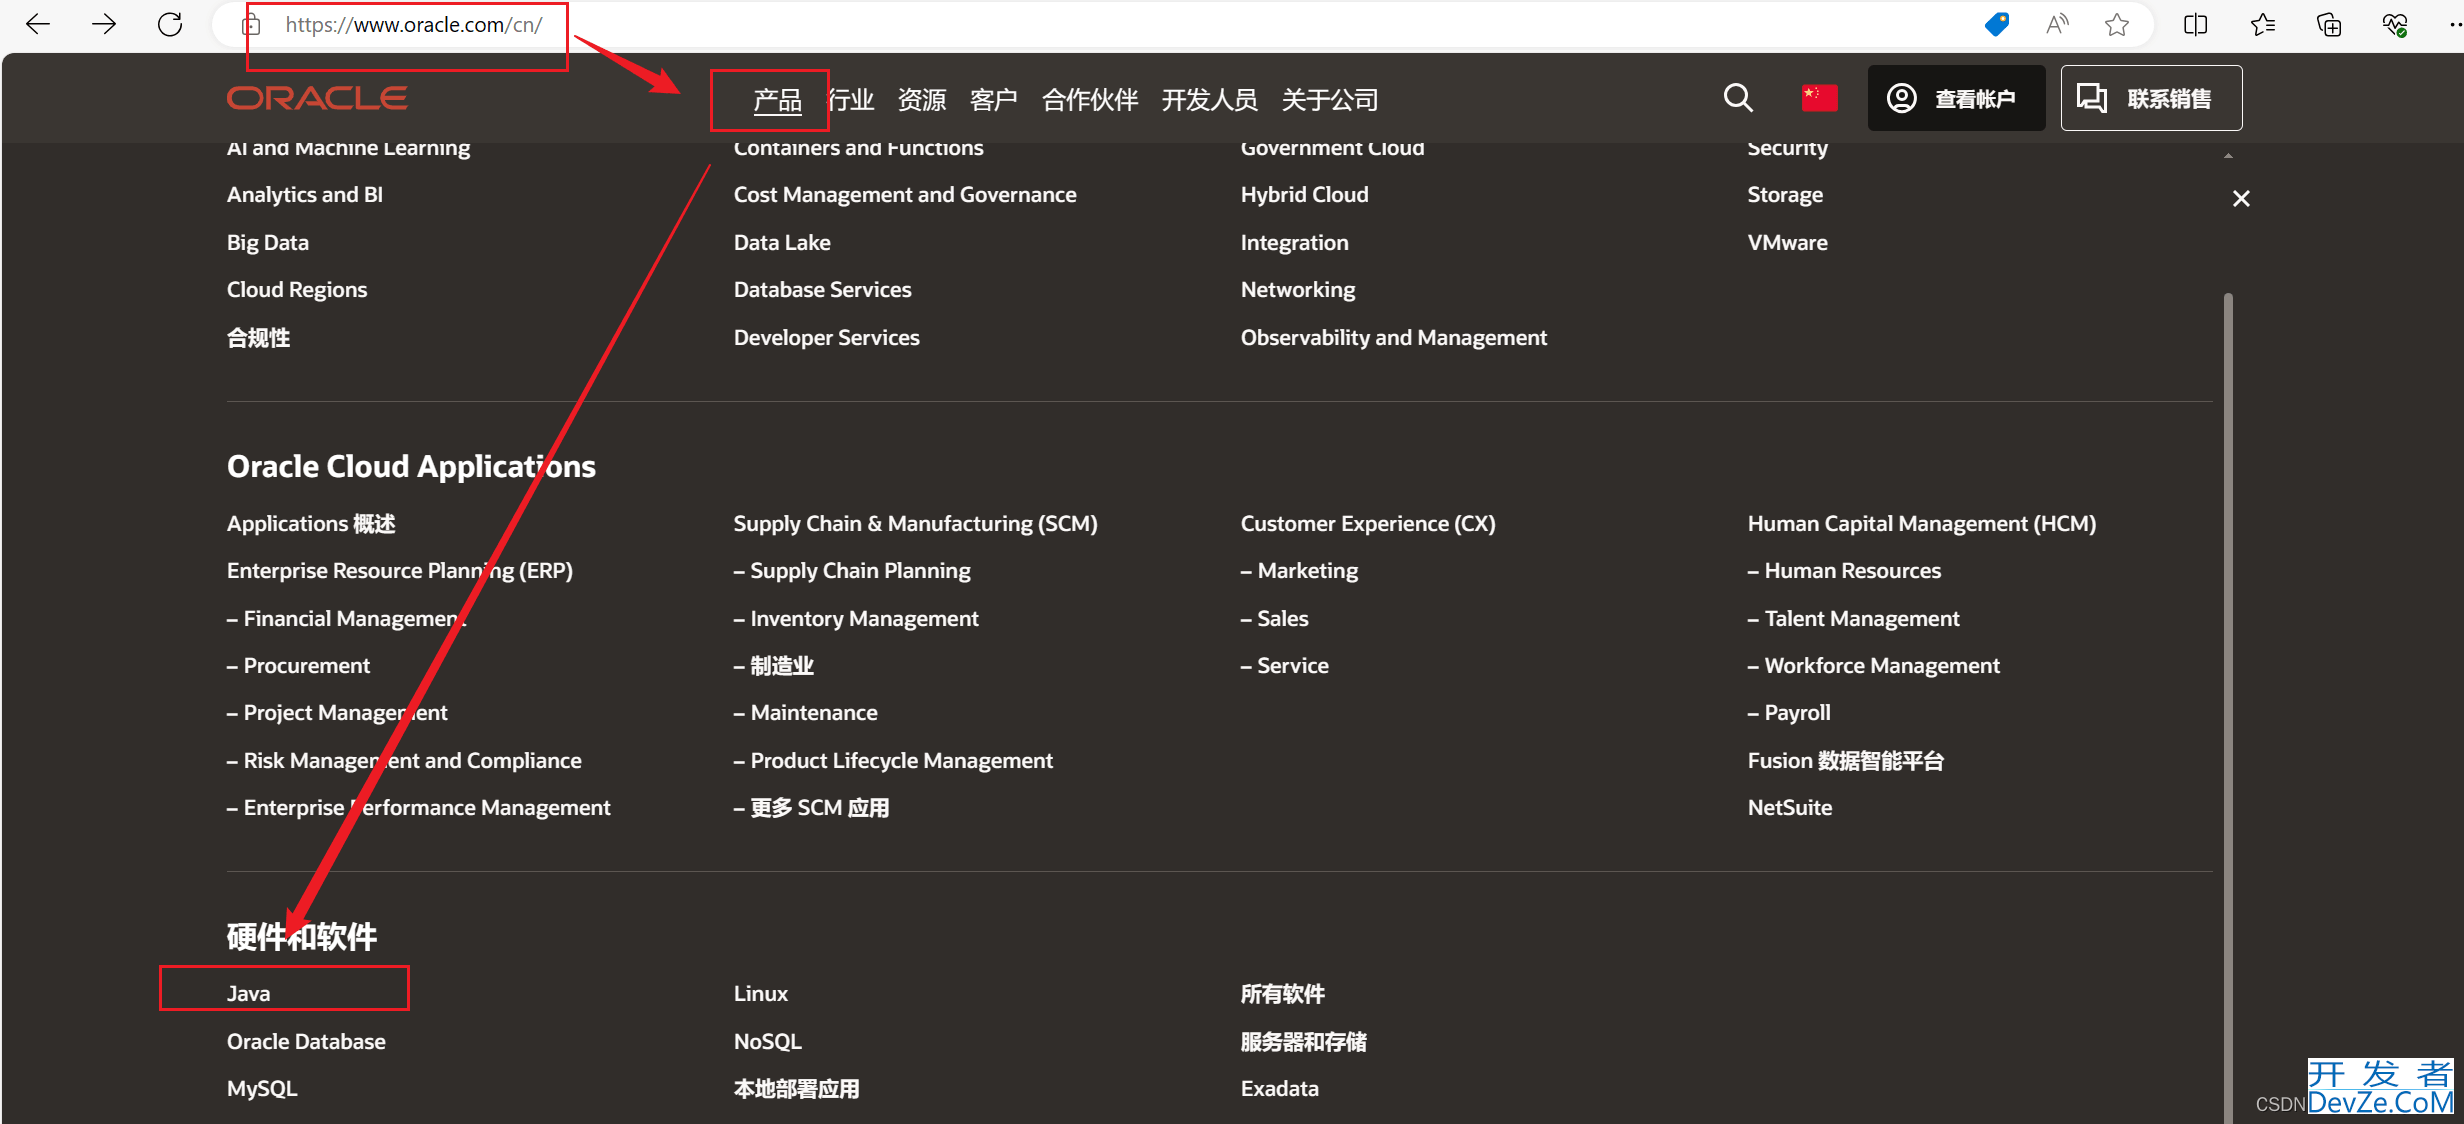Open the shopping price tag icon

coord(1997,24)
